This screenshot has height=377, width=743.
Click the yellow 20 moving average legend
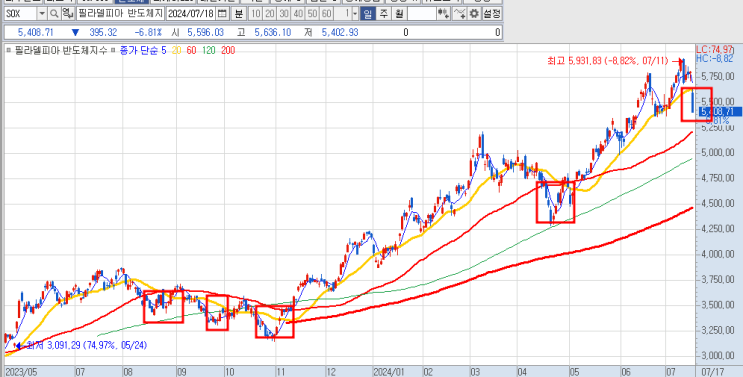tap(176, 50)
